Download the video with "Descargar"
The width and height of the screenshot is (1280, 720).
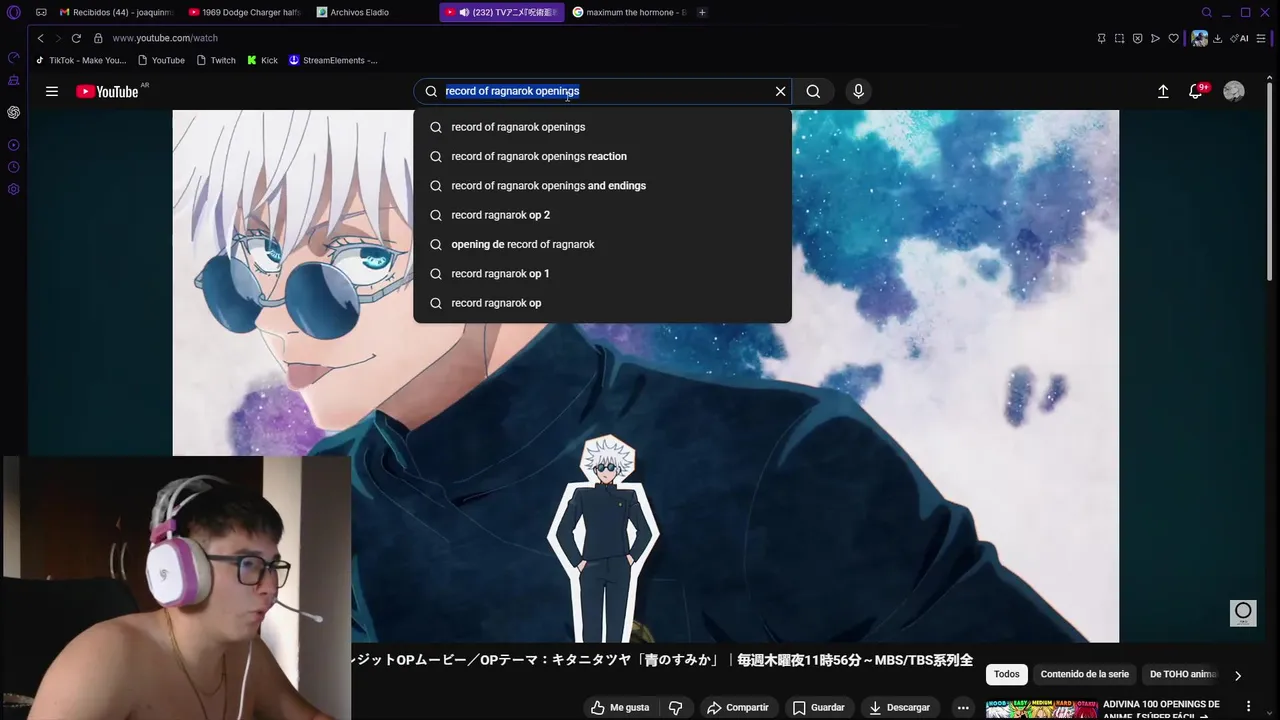tap(899, 707)
